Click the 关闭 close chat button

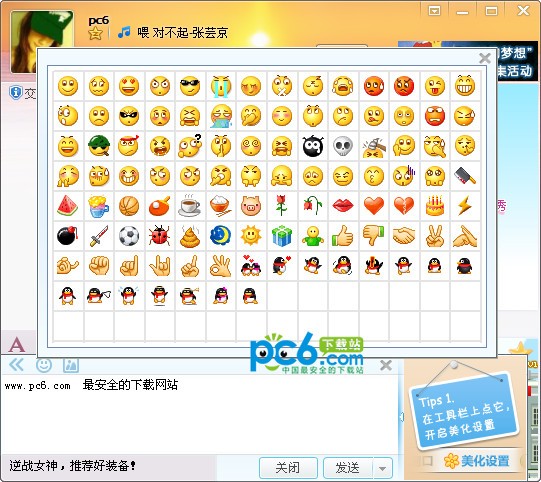288,468
